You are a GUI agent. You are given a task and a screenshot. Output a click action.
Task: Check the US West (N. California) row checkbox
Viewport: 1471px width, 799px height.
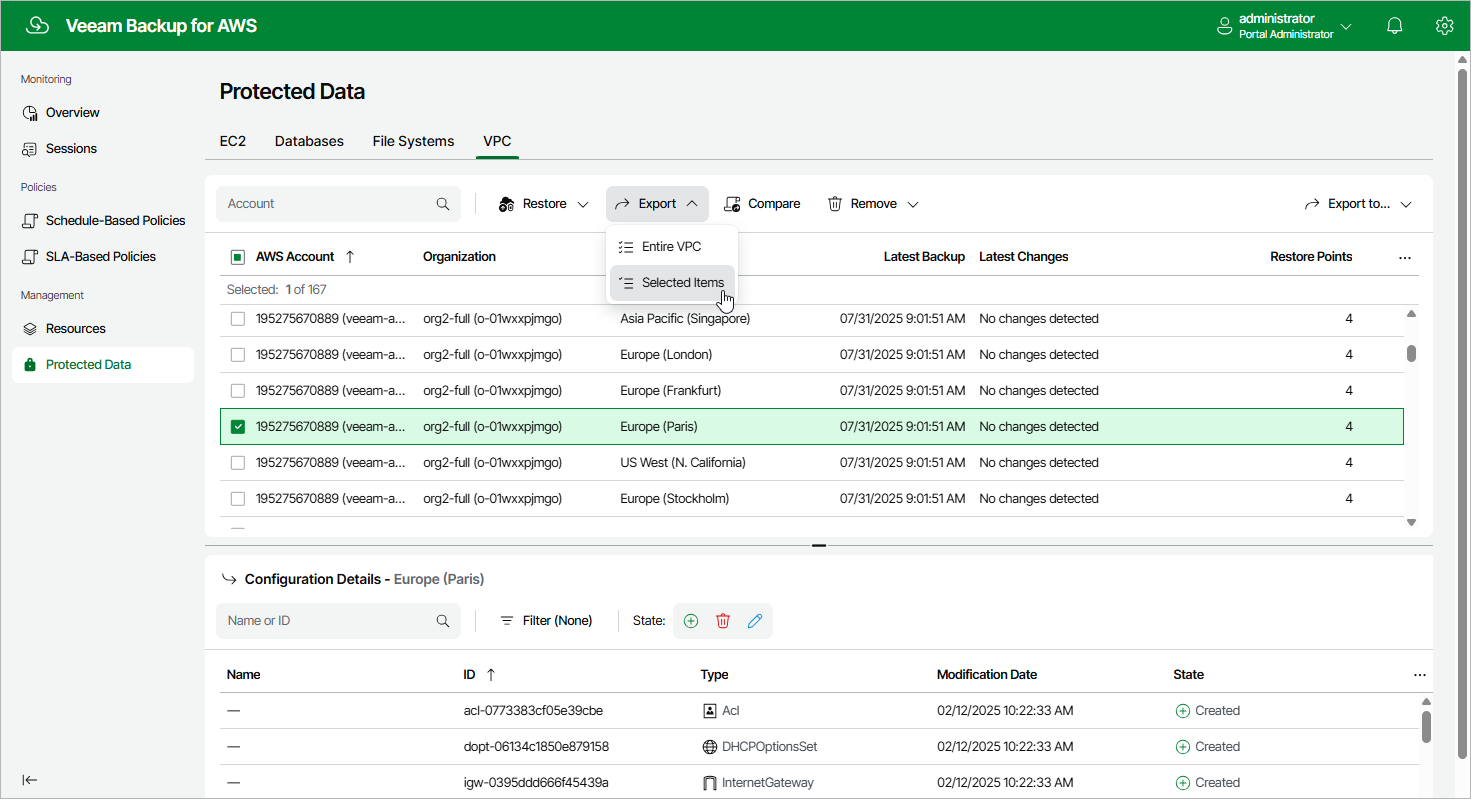pos(238,463)
